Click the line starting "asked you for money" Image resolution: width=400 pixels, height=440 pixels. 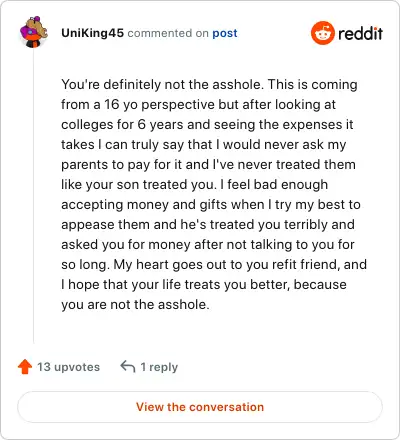(x=208, y=244)
